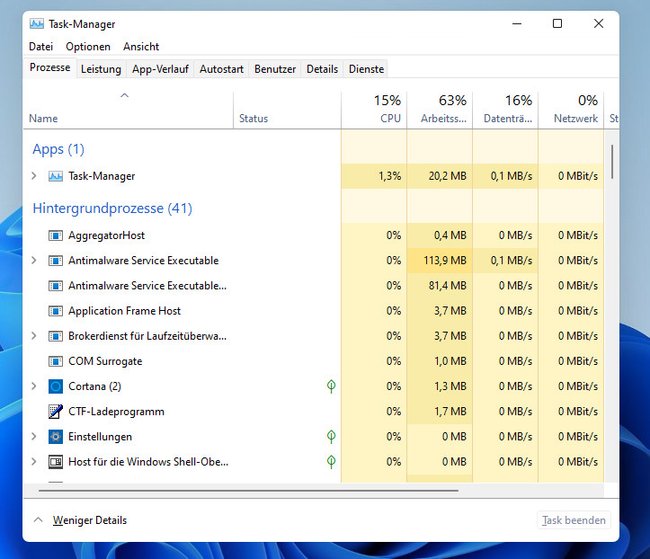Click the vertical scrollbar thumb
This screenshot has width=650, height=559.
click(612, 162)
